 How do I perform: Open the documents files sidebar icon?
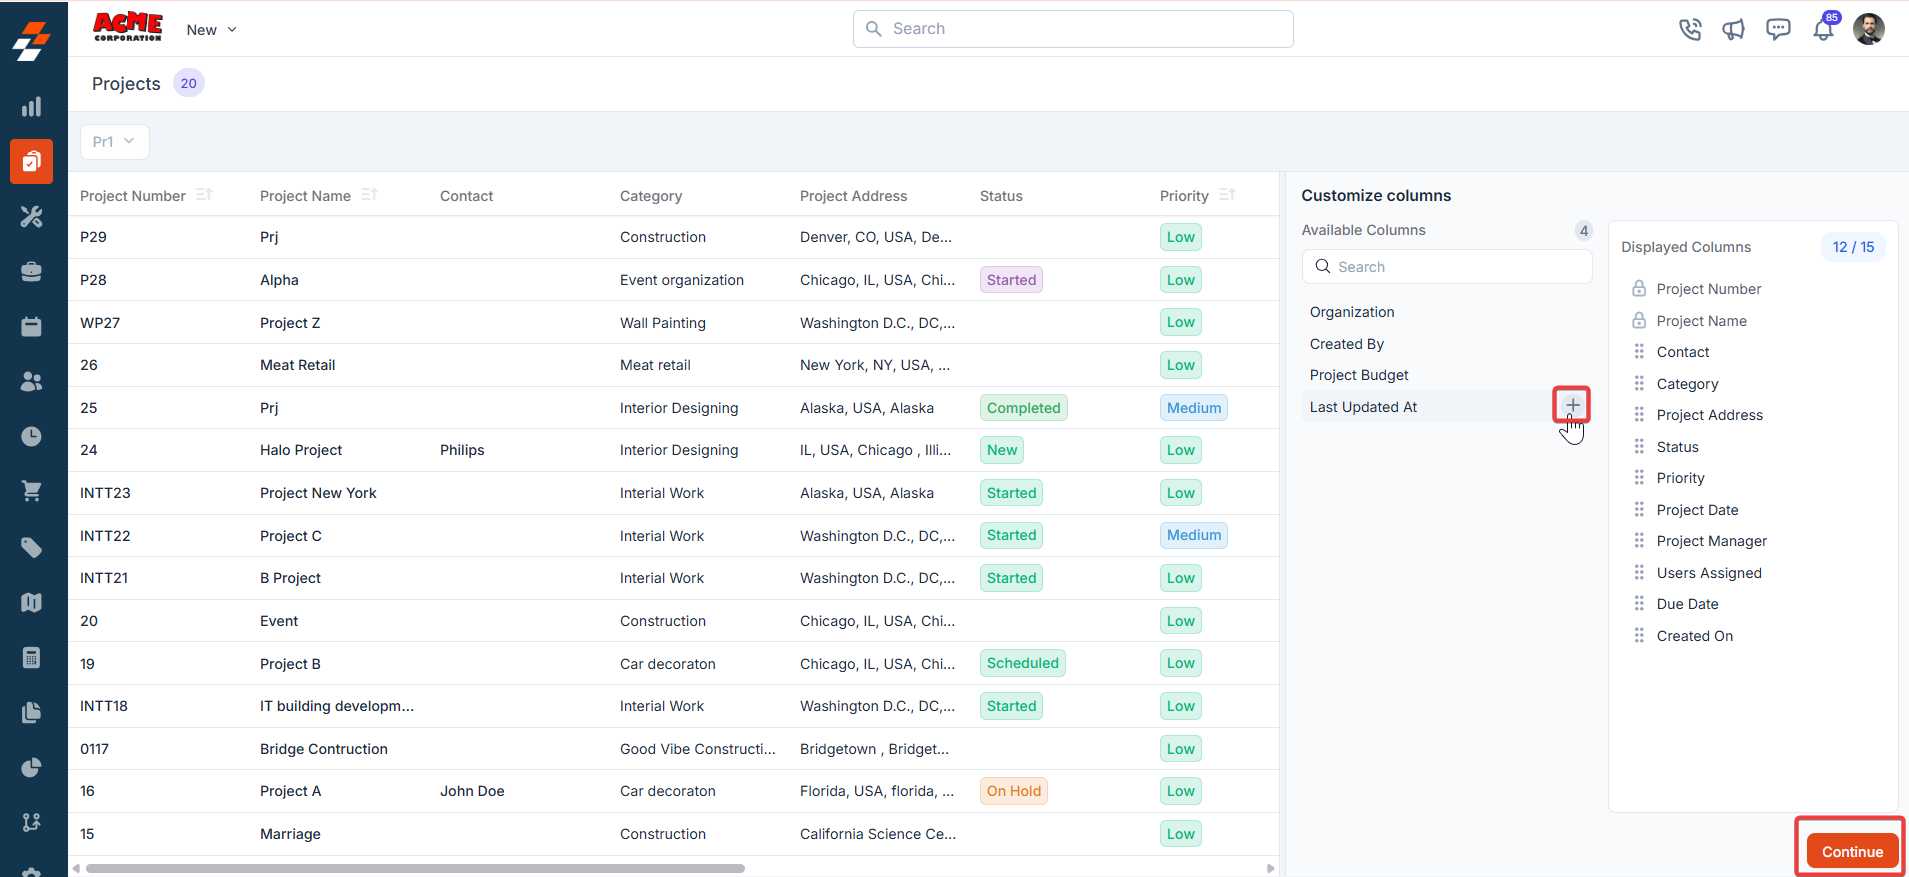(x=32, y=712)
